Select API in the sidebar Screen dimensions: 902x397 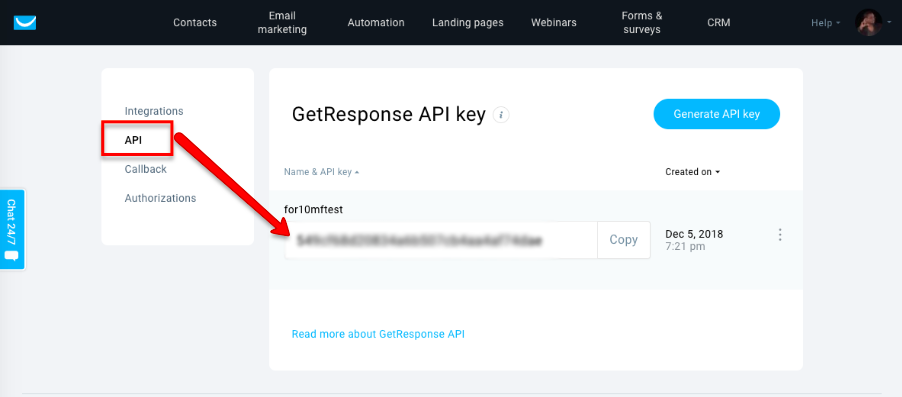tap(133, 140)
